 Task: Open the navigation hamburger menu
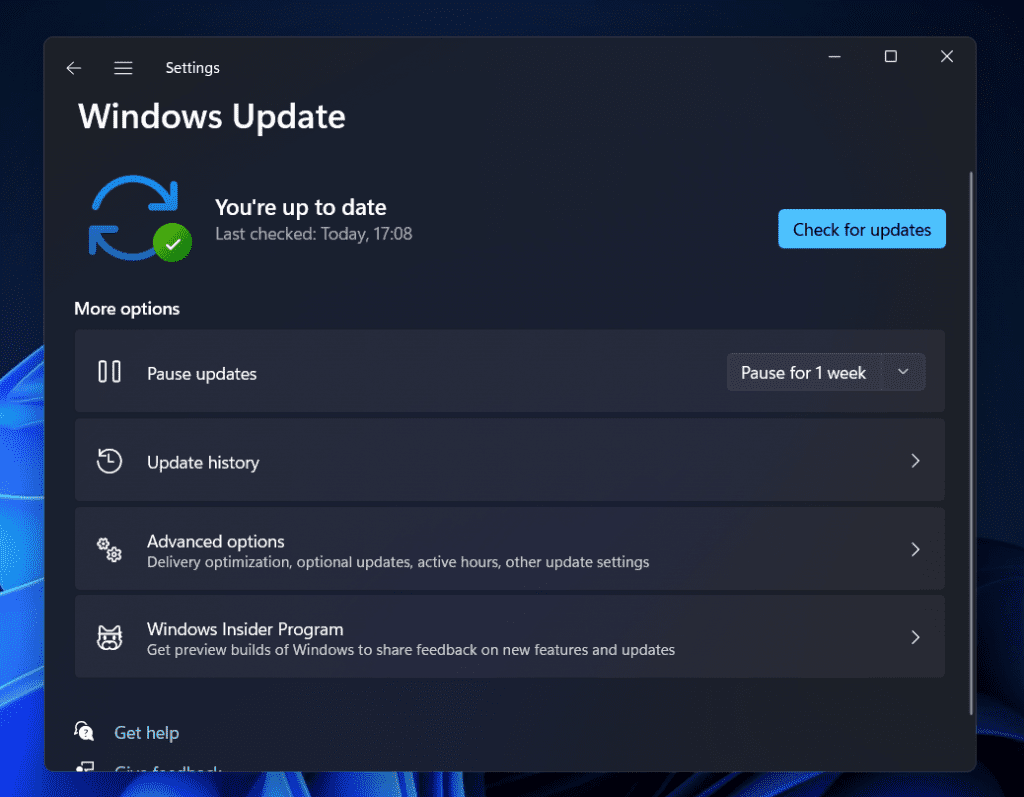tap(123, 67)
